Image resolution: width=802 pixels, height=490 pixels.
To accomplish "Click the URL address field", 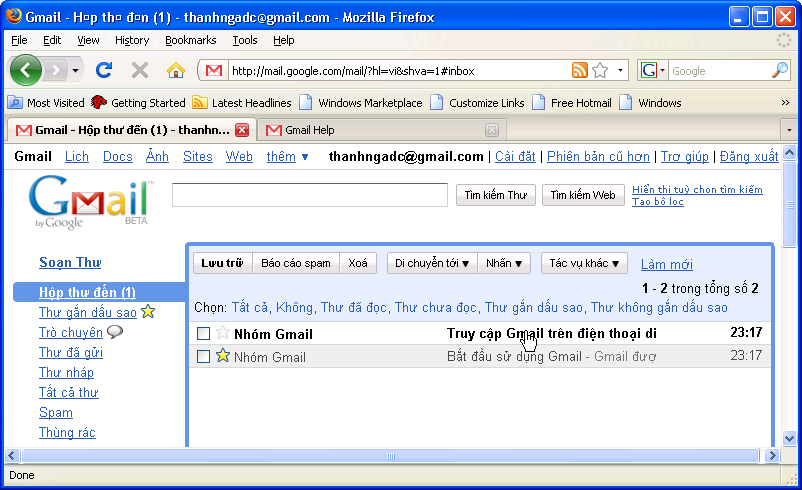I will [x=399, y=71].
